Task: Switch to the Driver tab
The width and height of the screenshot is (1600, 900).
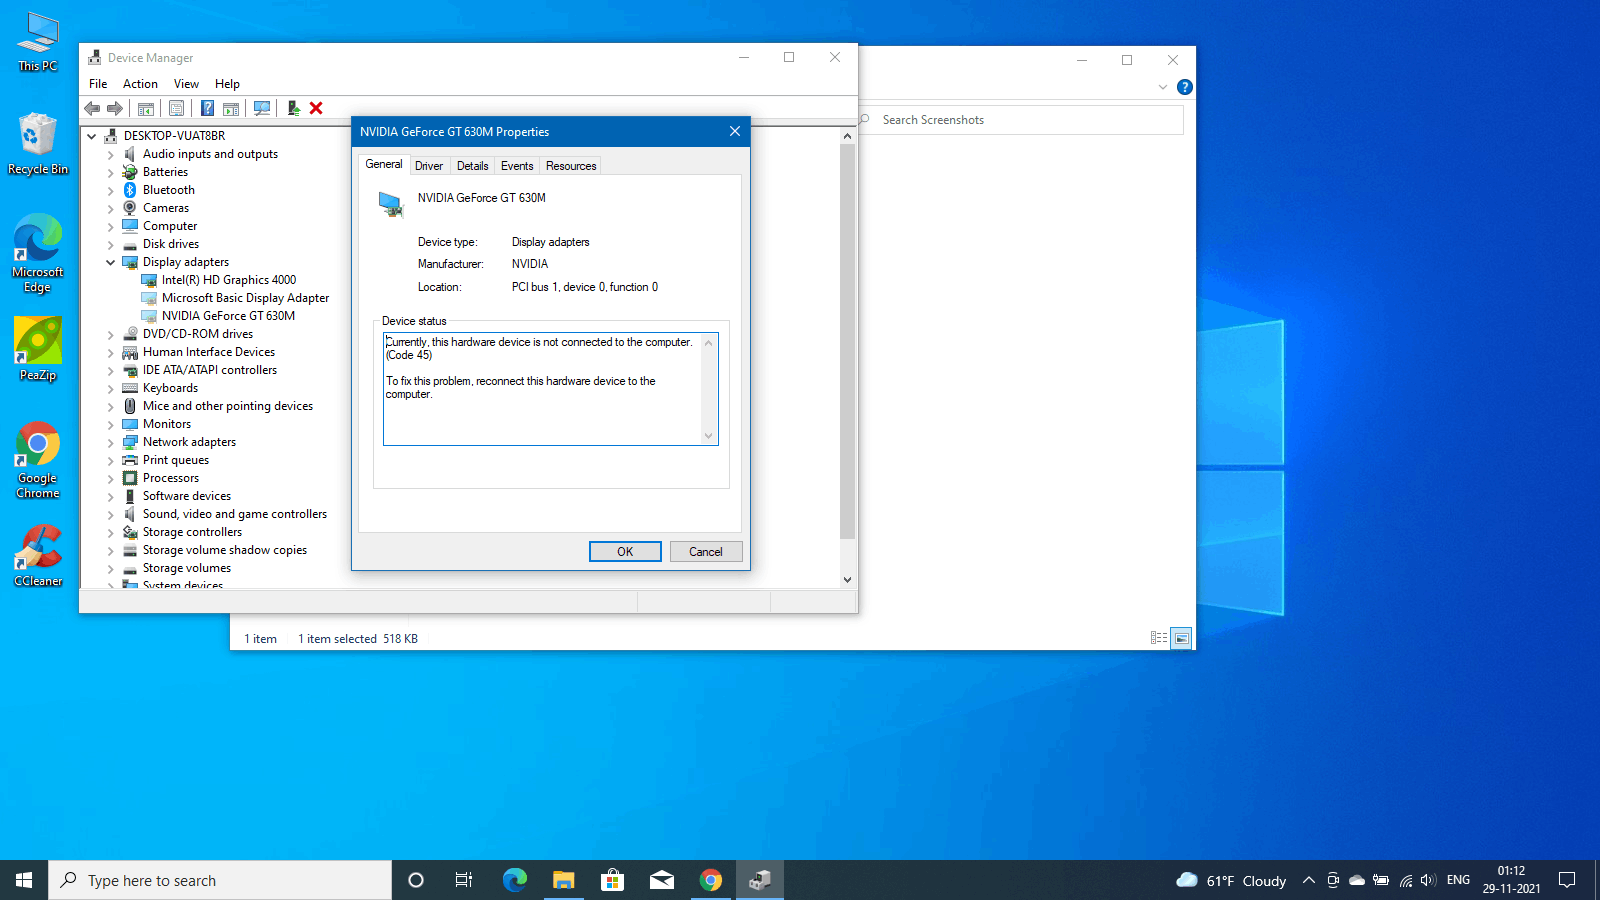Action: pyautogui.click(x=429, y=166)
